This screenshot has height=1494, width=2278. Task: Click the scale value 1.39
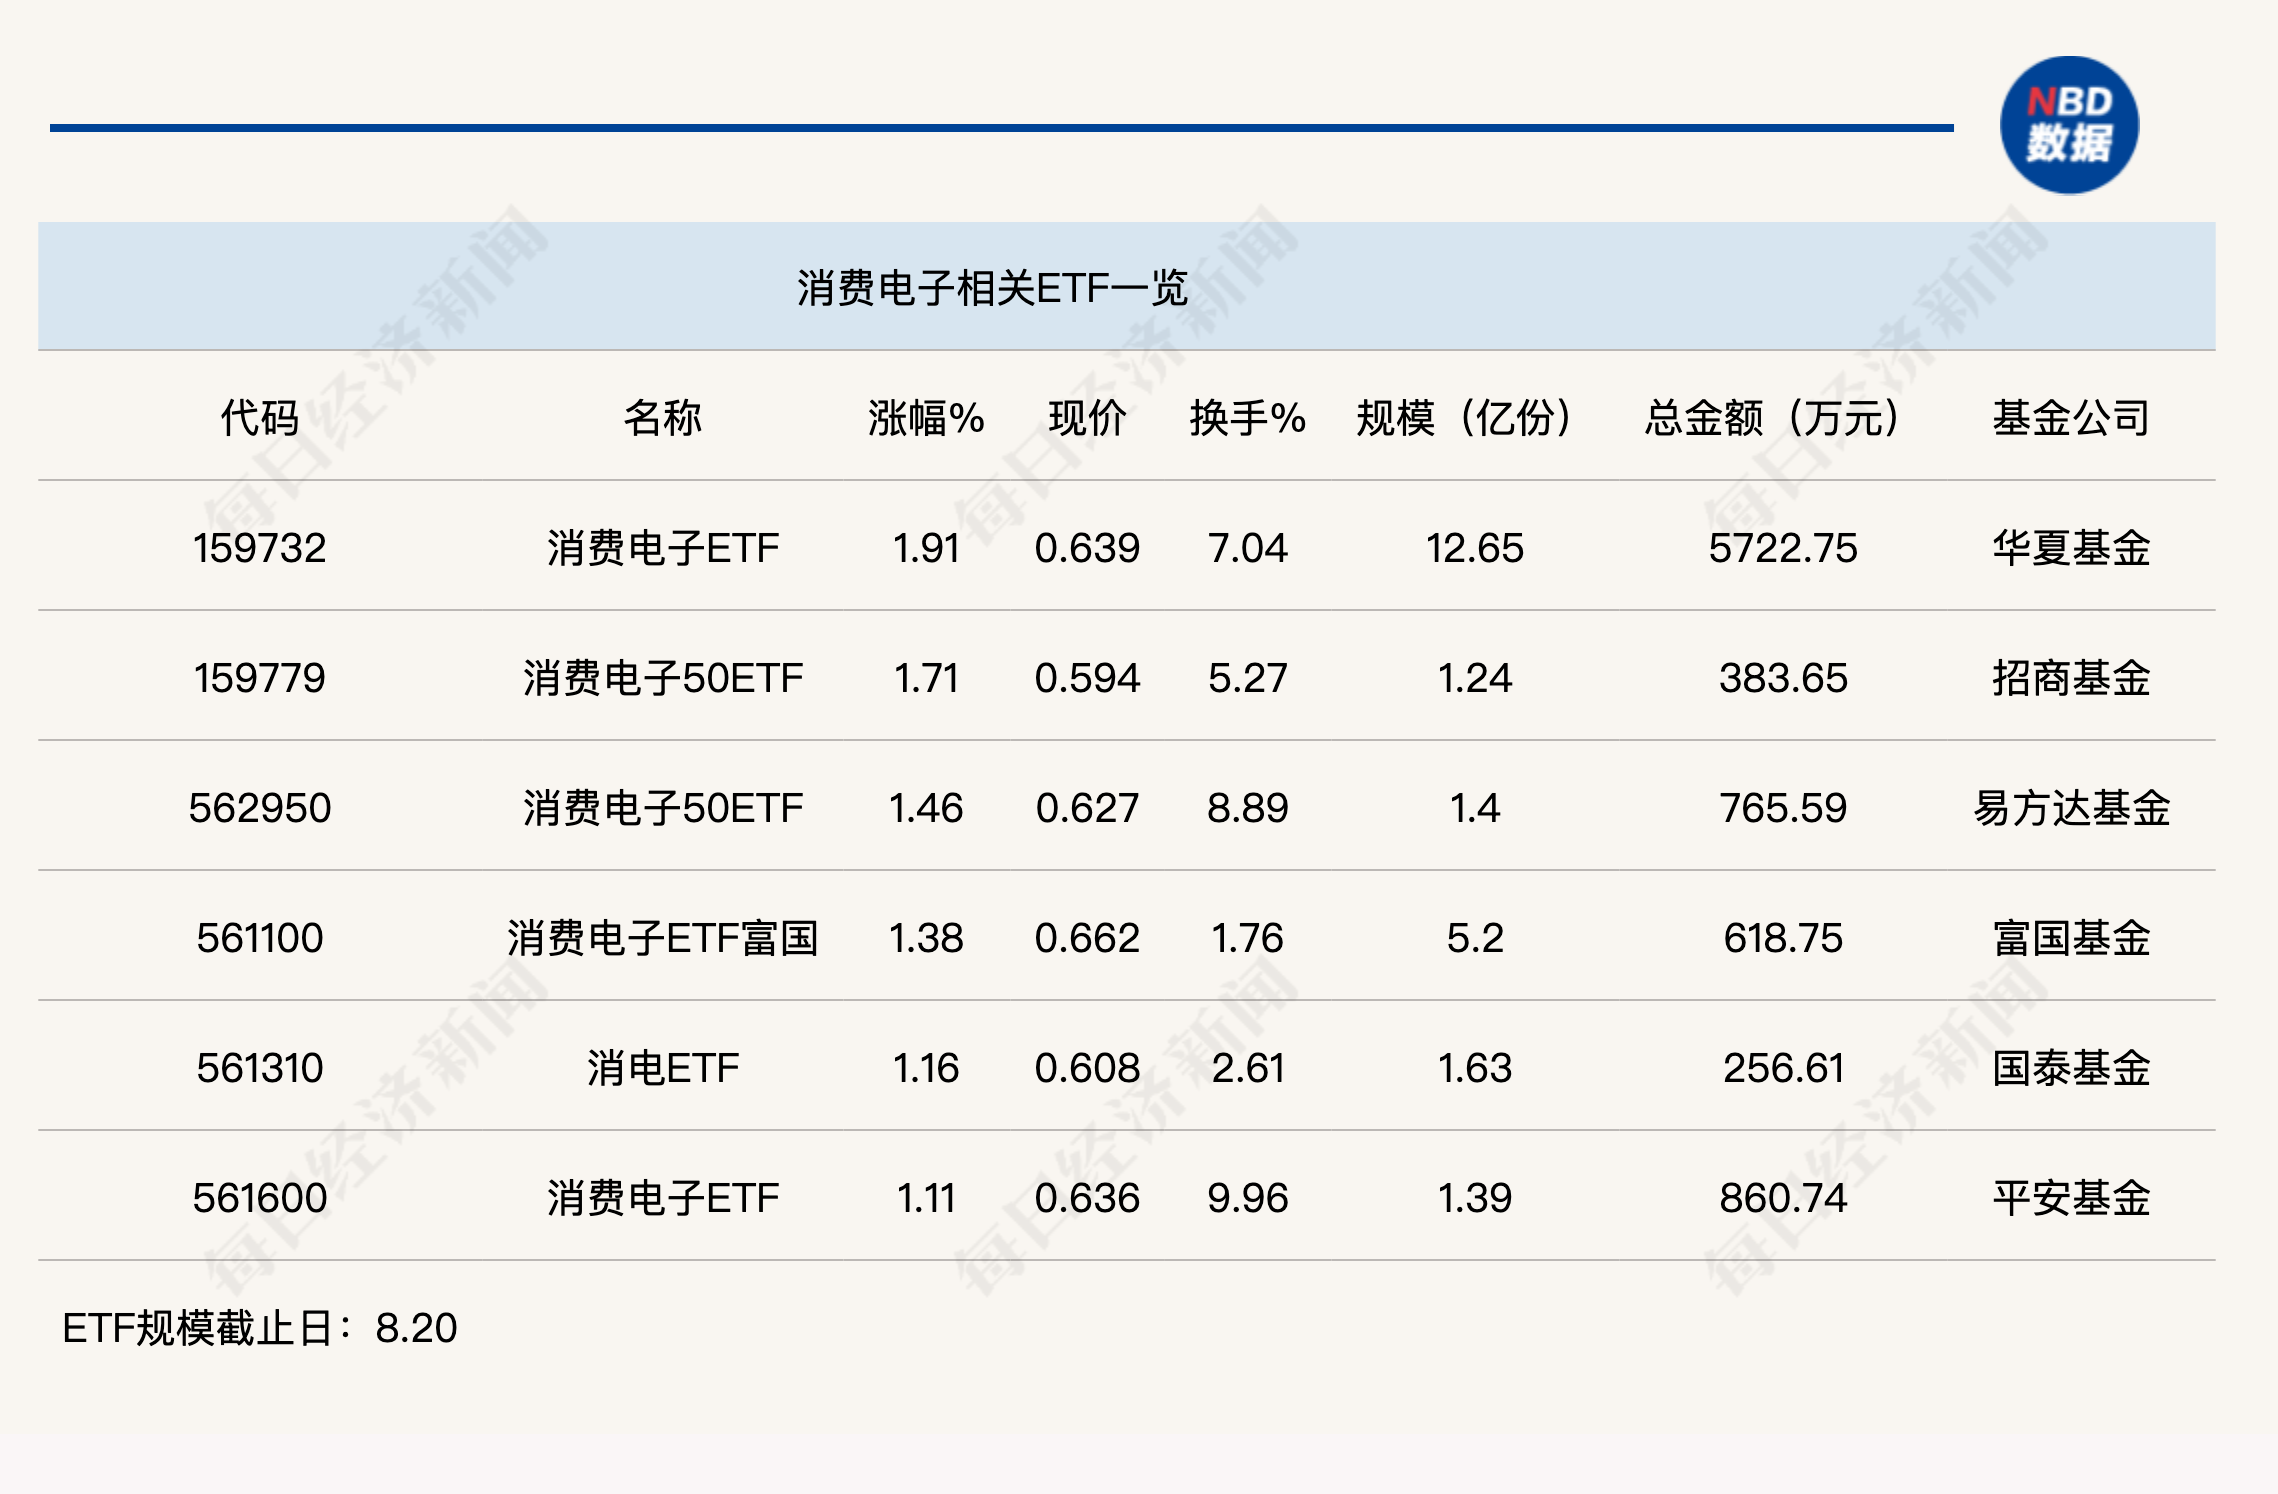pyautogui.click(x=1475, y=1198)
